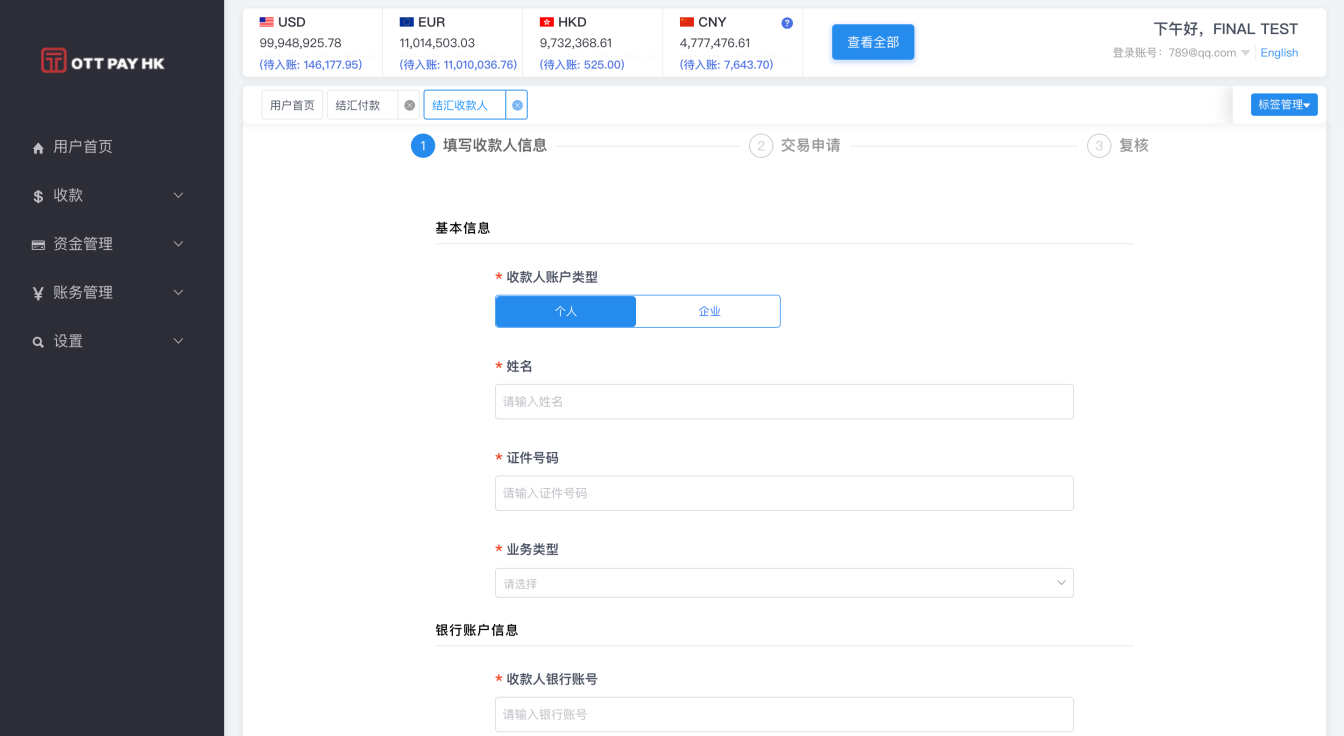This screenshot has height=736, width=1344.
Task: Click CNY balance 4,777,476.61
Action: pos(715,43)
